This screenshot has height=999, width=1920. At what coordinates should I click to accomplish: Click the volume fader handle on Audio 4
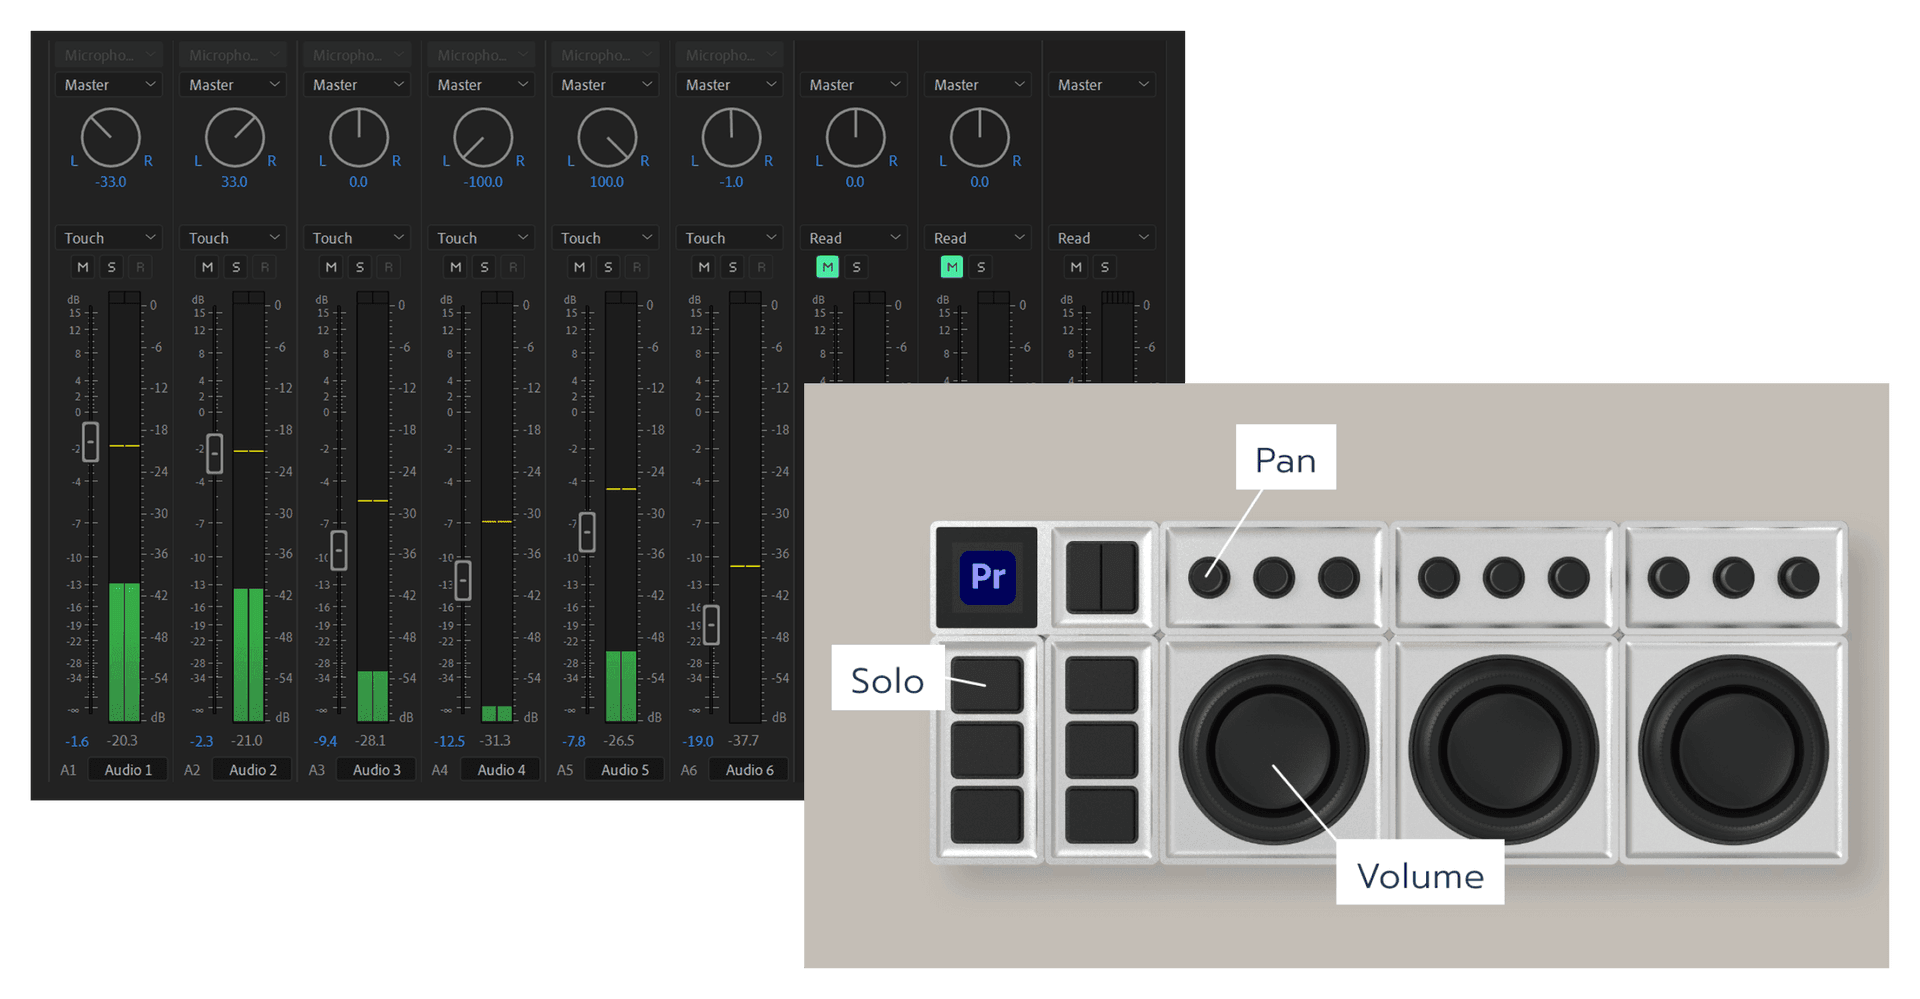coord(461,578)
